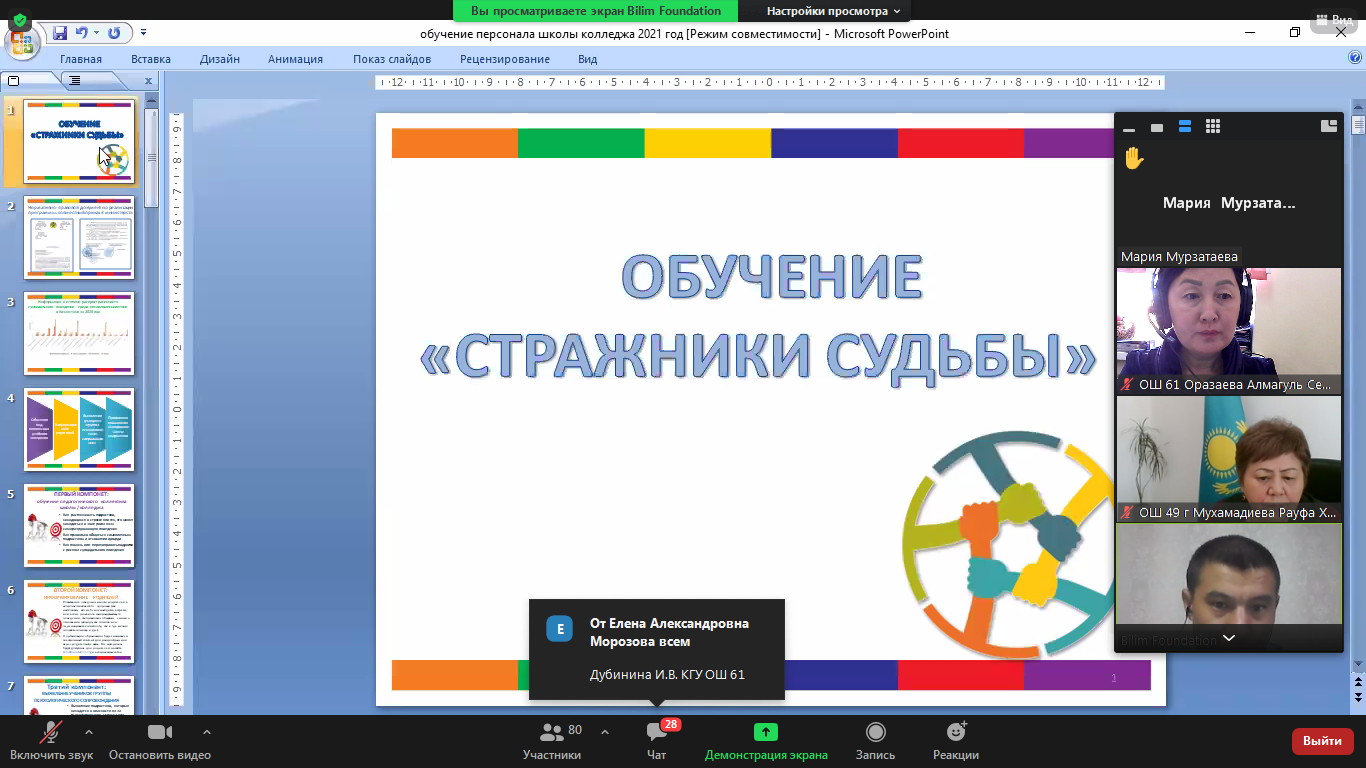This screenshot has width=1366, height=768.
Task: Switch to the Показ слайдов tab
Action: click(x=391, y=59)
